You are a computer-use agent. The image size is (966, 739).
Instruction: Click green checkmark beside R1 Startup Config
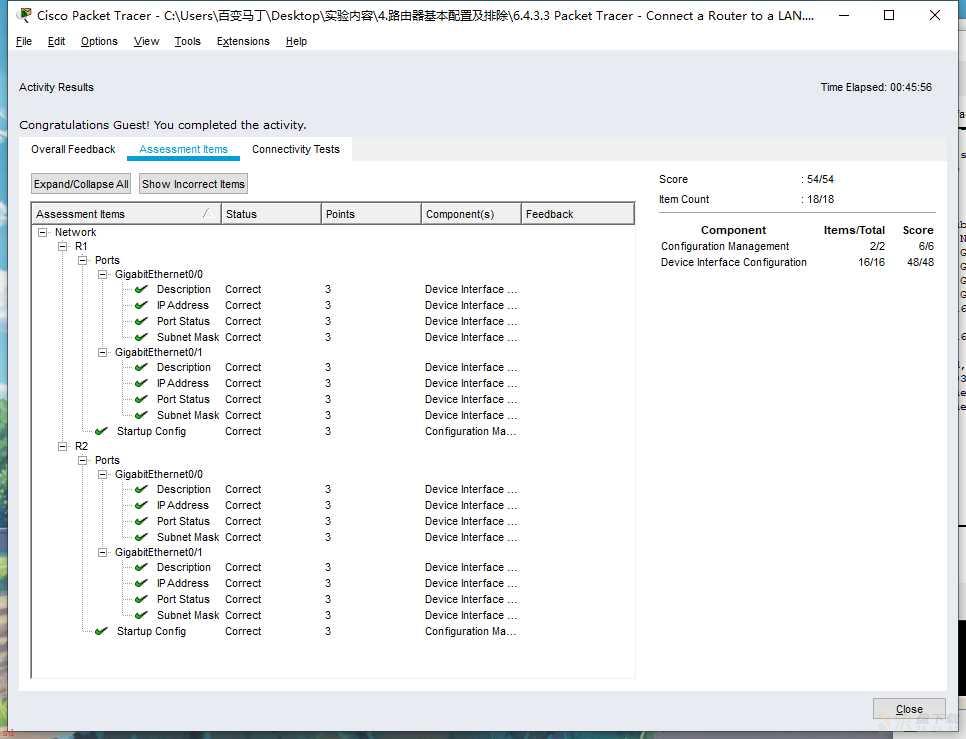click(102, 431)
